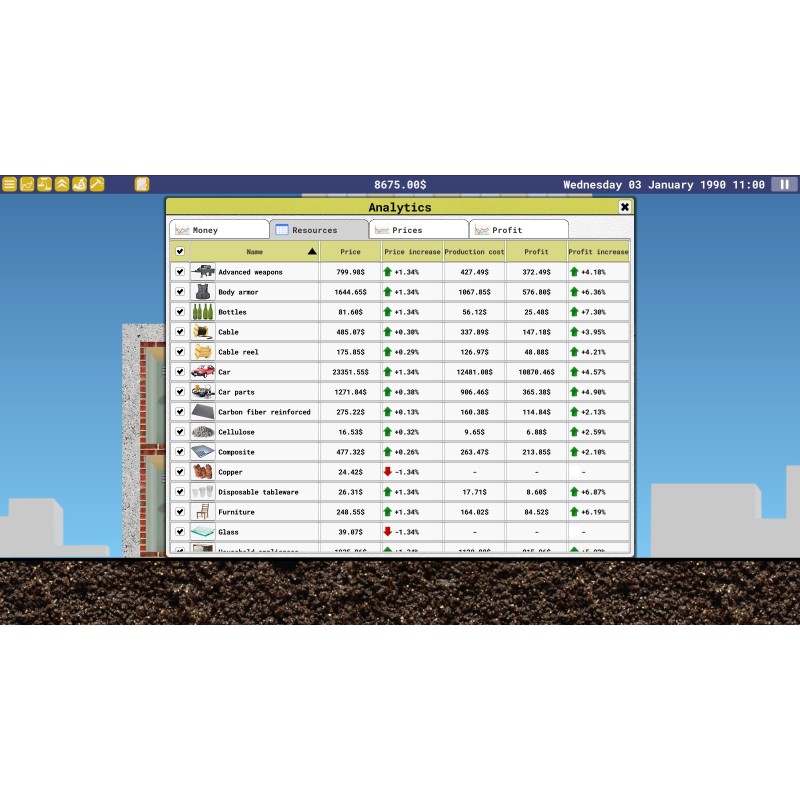Click the Furniture chair icon

point(203,512)
